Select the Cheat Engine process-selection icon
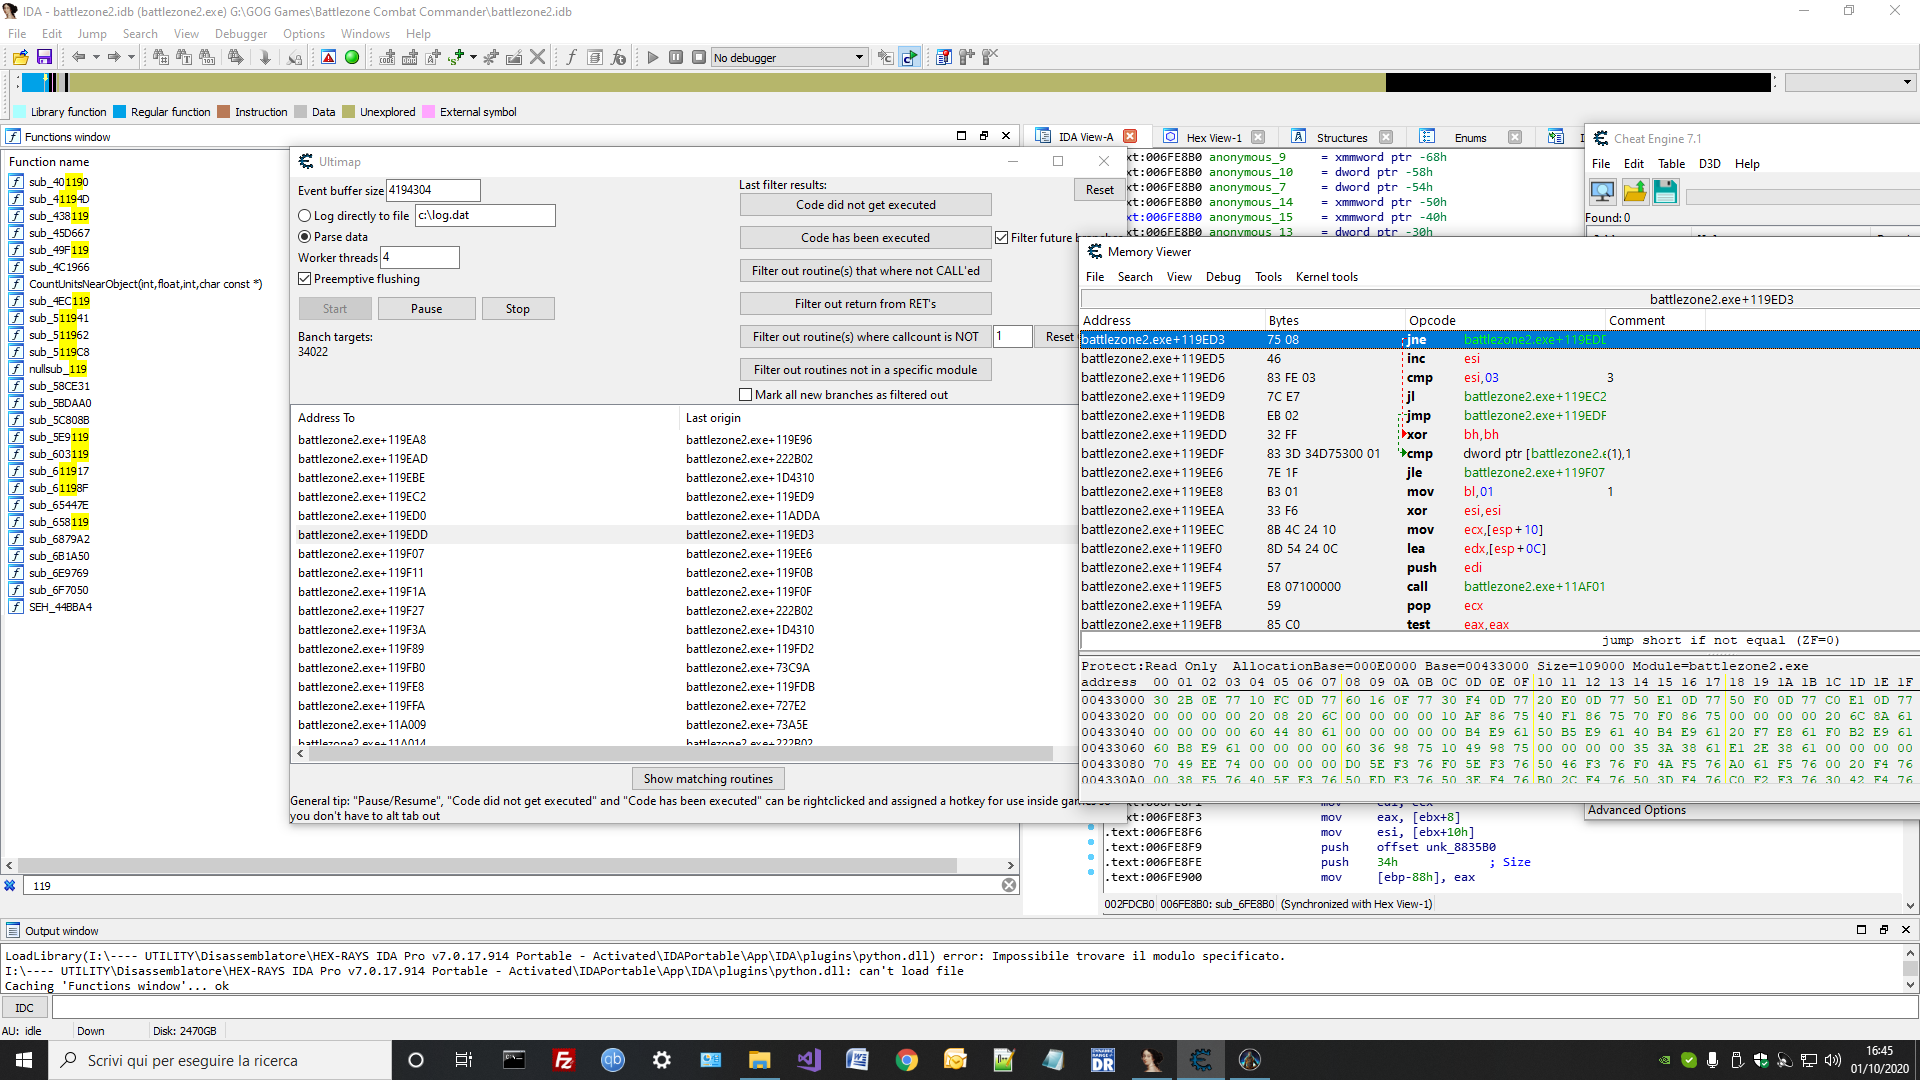1920x1080 pixels. click(1602, 191)
